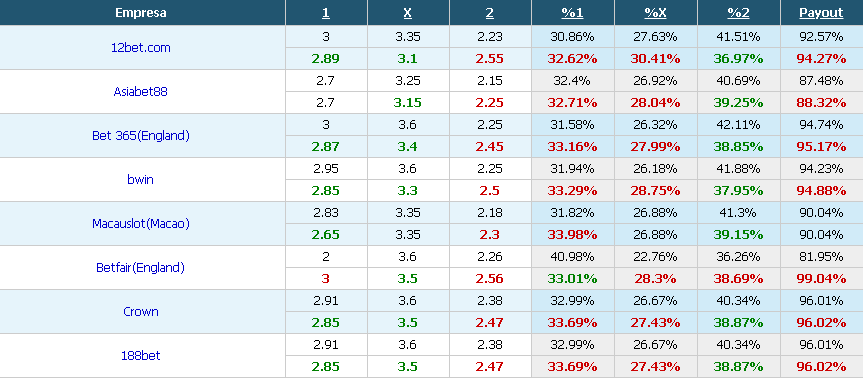
Task: Sort by the %X column header
Action: 656,13
